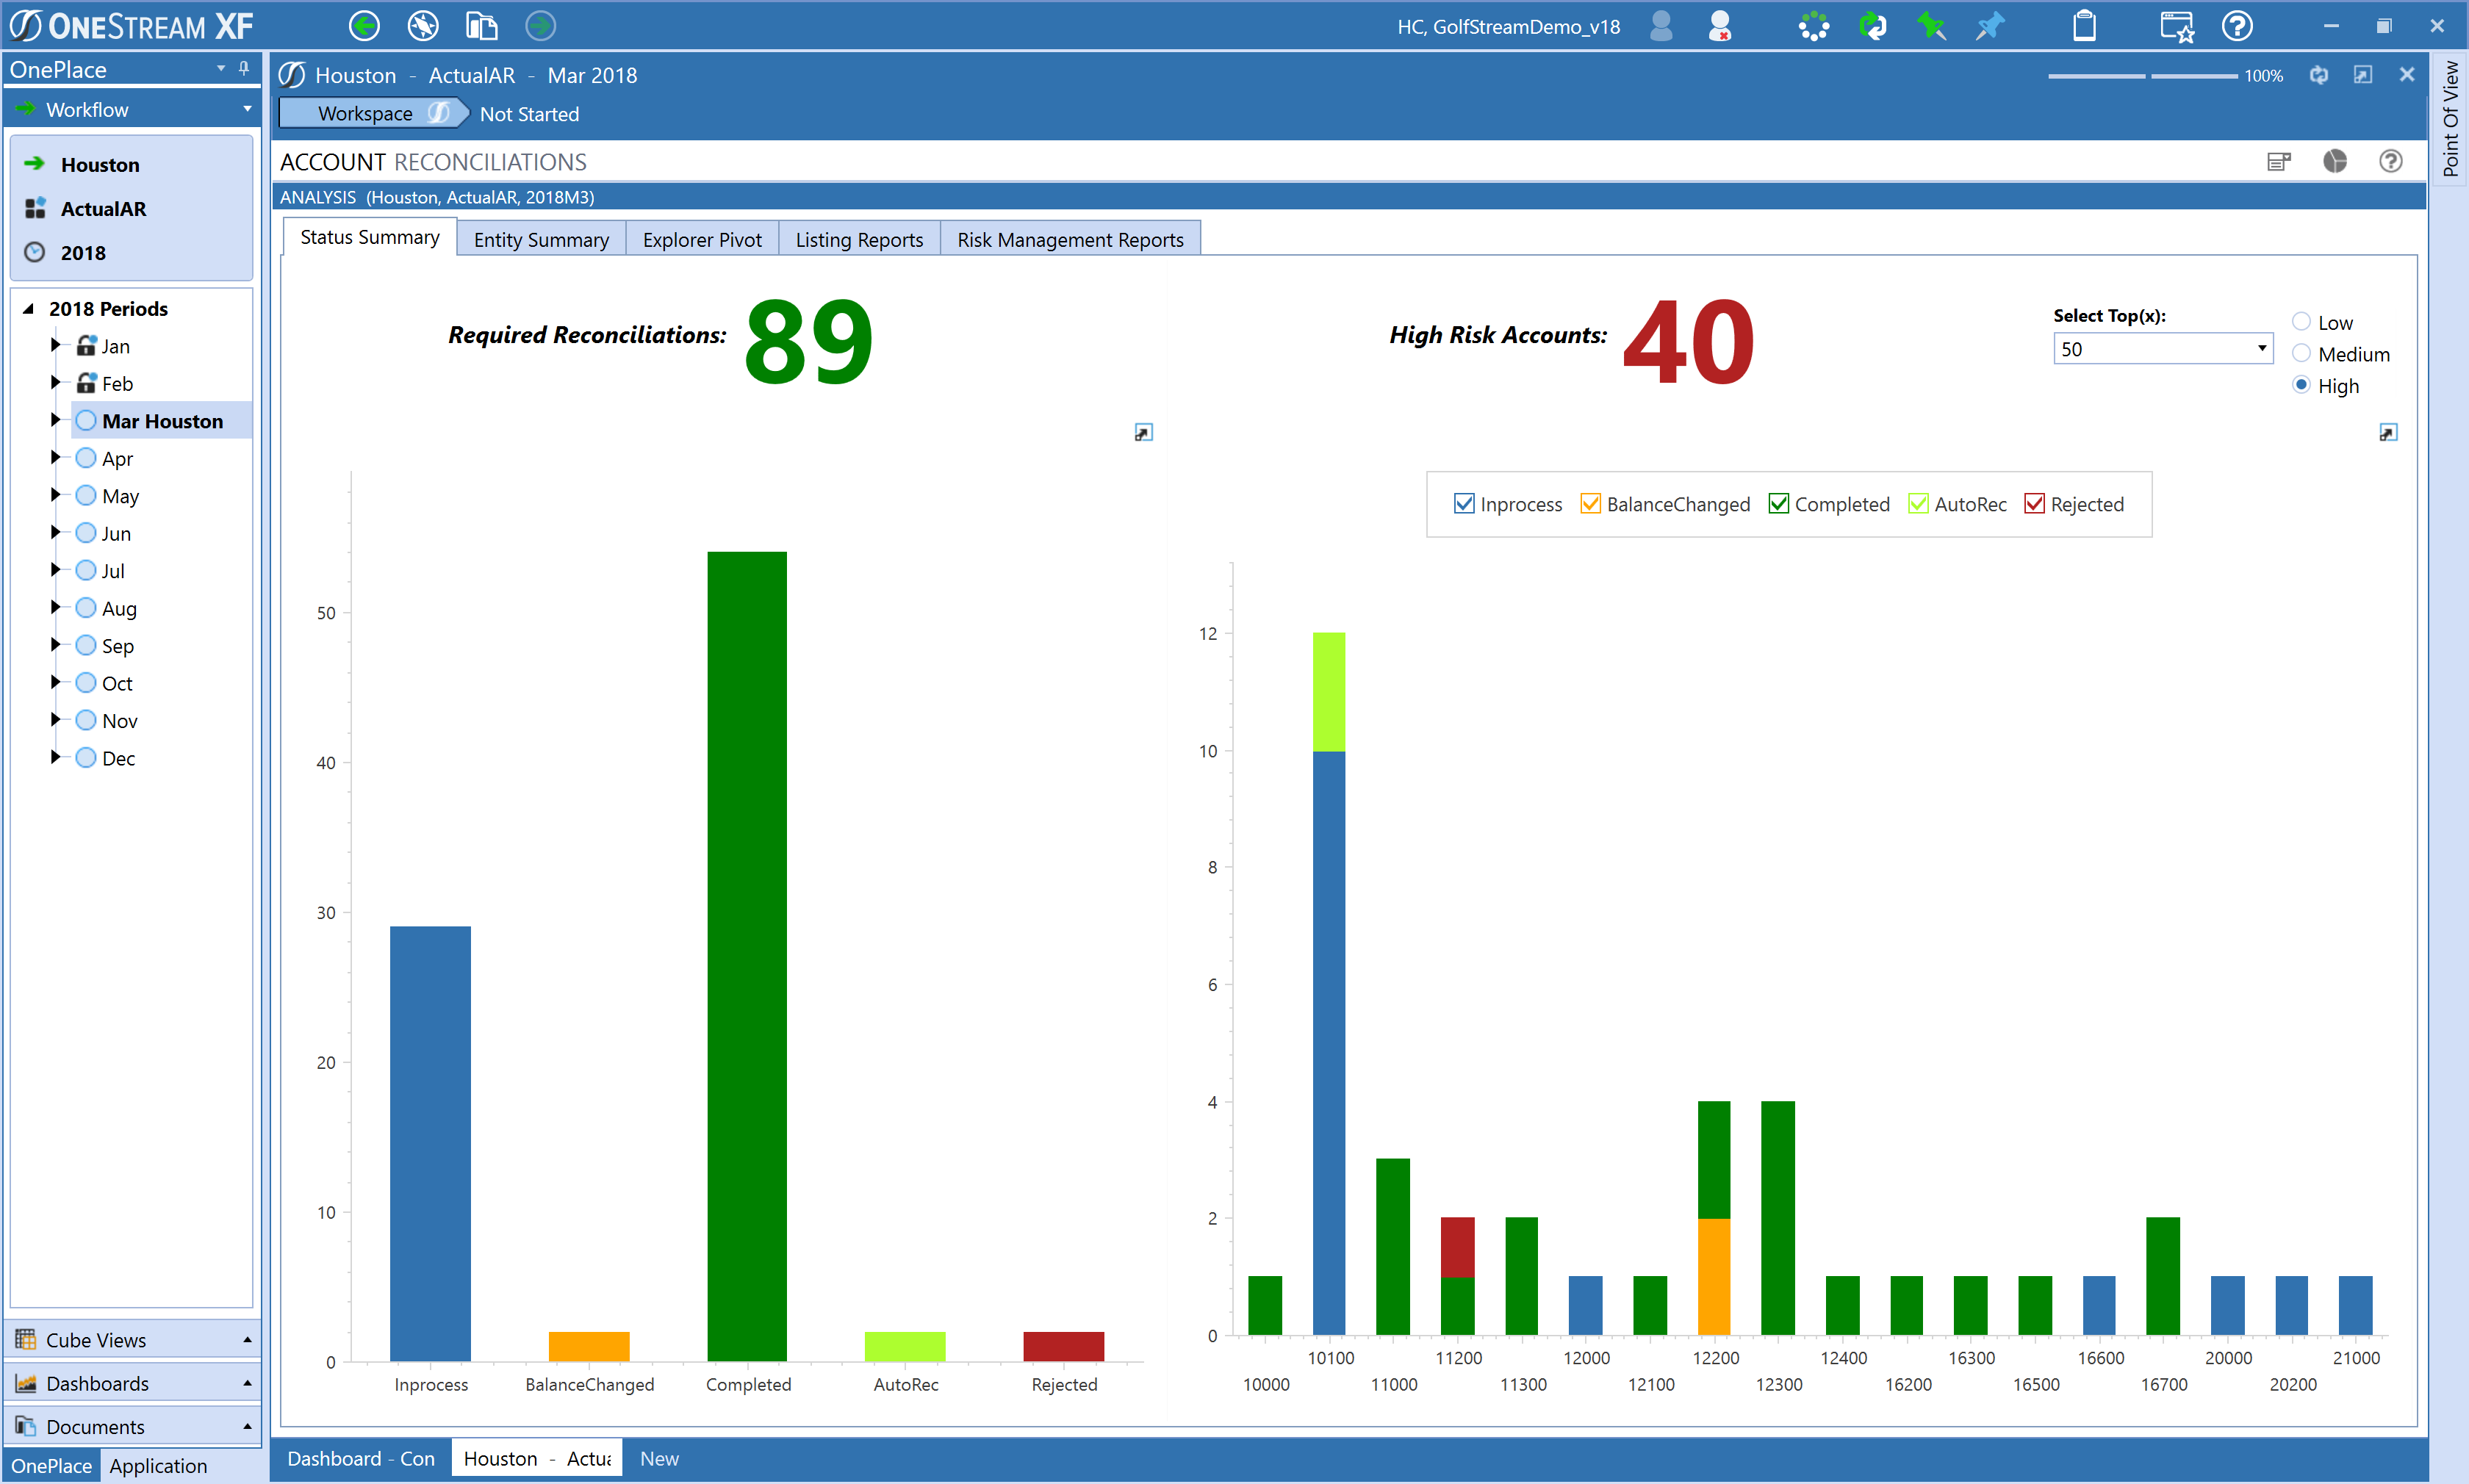The height and width of the screenshot is (1484, 2469).
Task: Uncheck the Inprocess legend checkbox
Action: coord(1464,504)
